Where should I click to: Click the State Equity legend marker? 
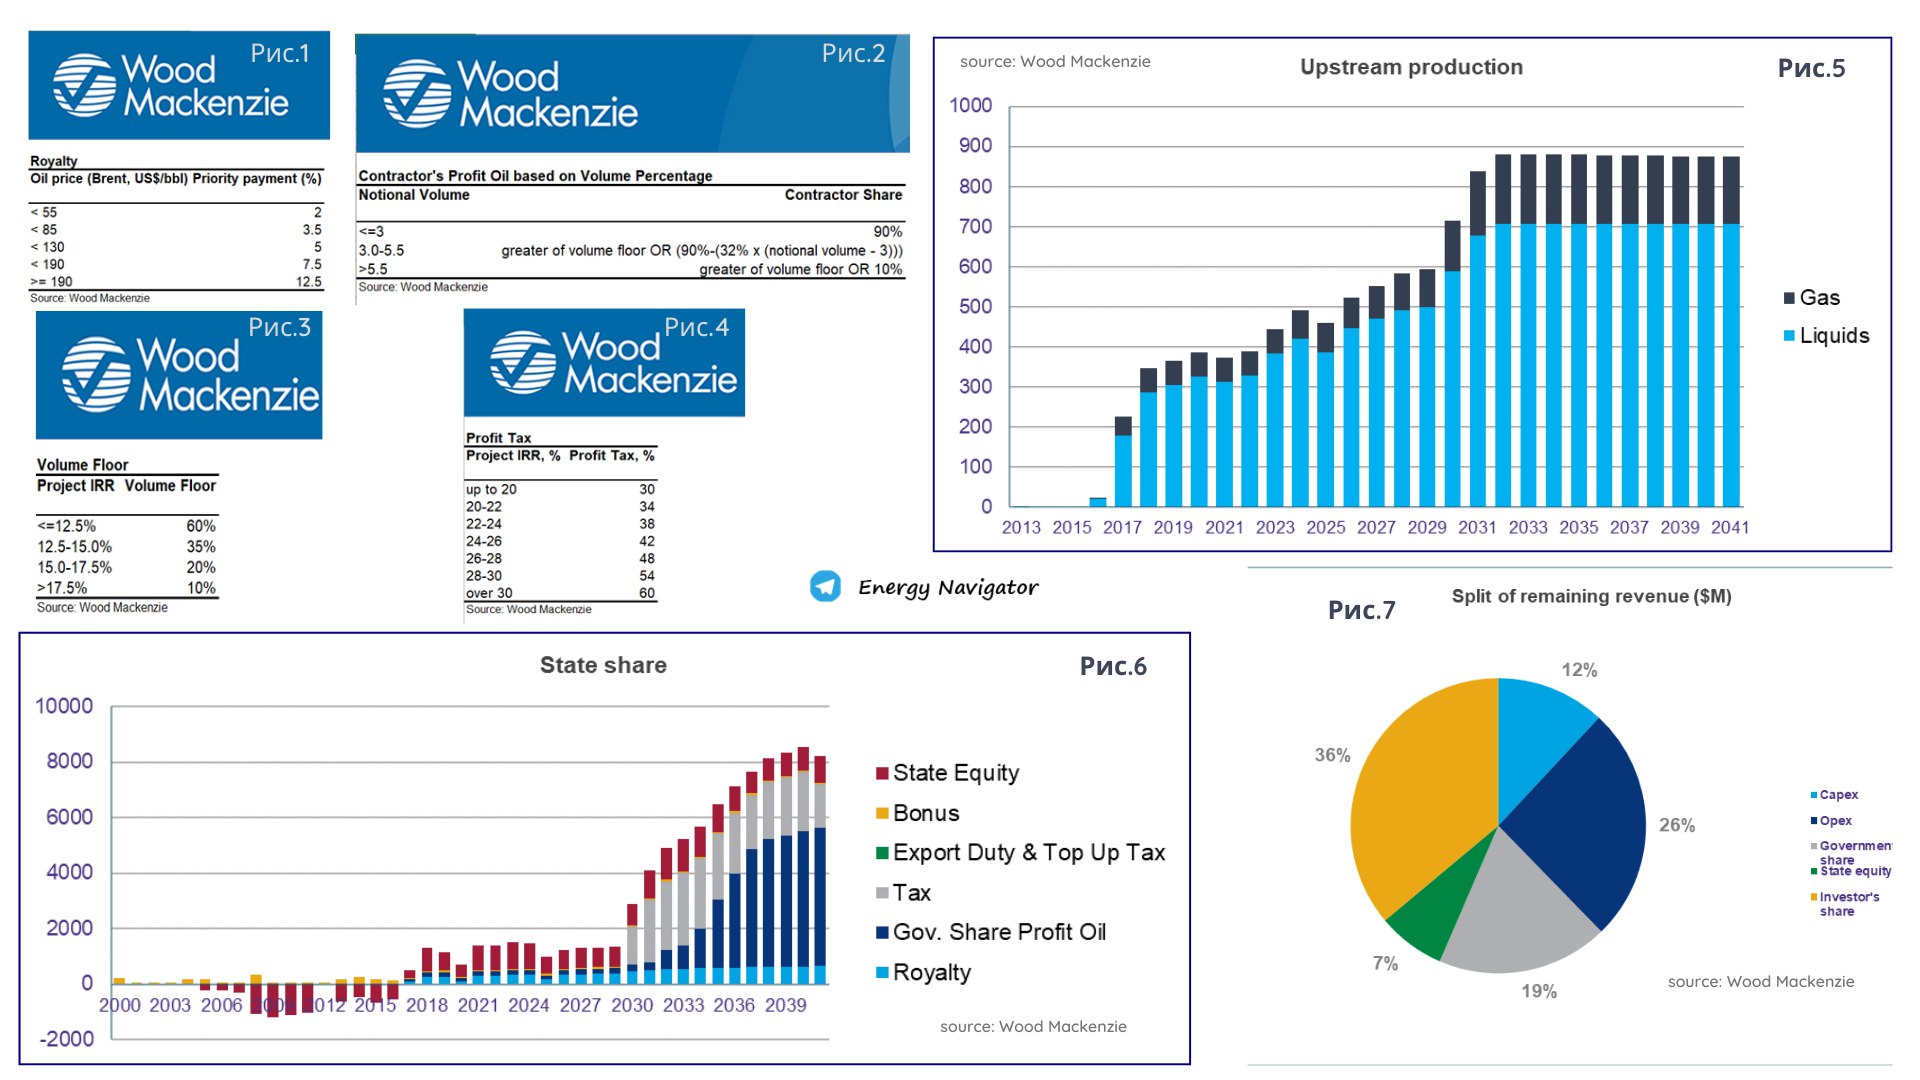[x=882, y=773]
